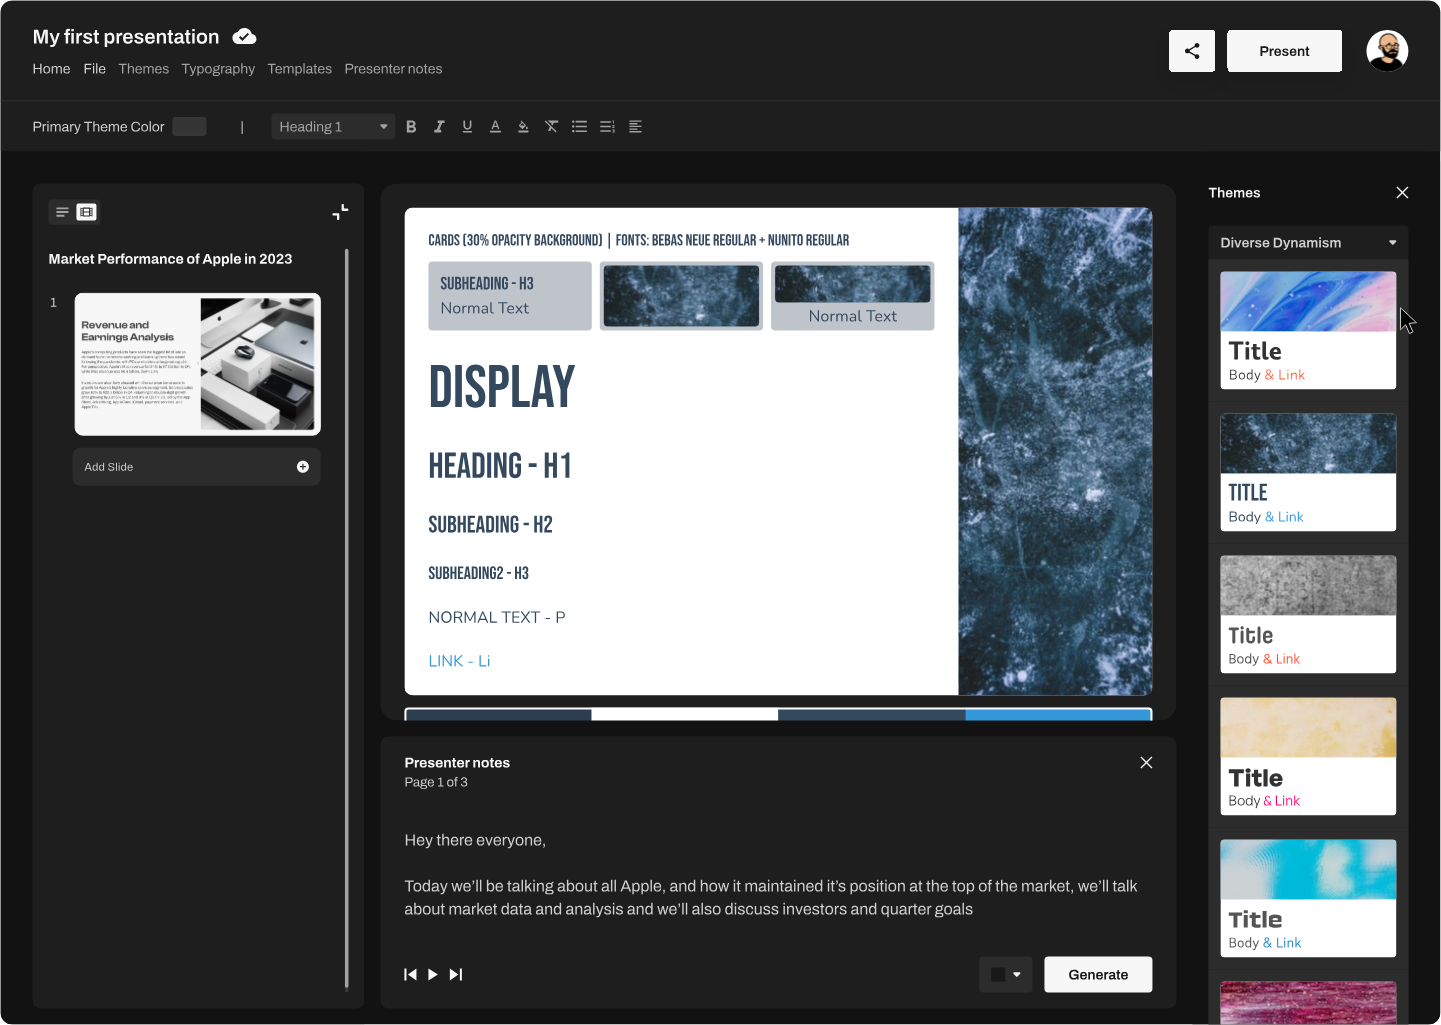
Task: Open the Presenter notes menu
Action: [x=393, y=69]
